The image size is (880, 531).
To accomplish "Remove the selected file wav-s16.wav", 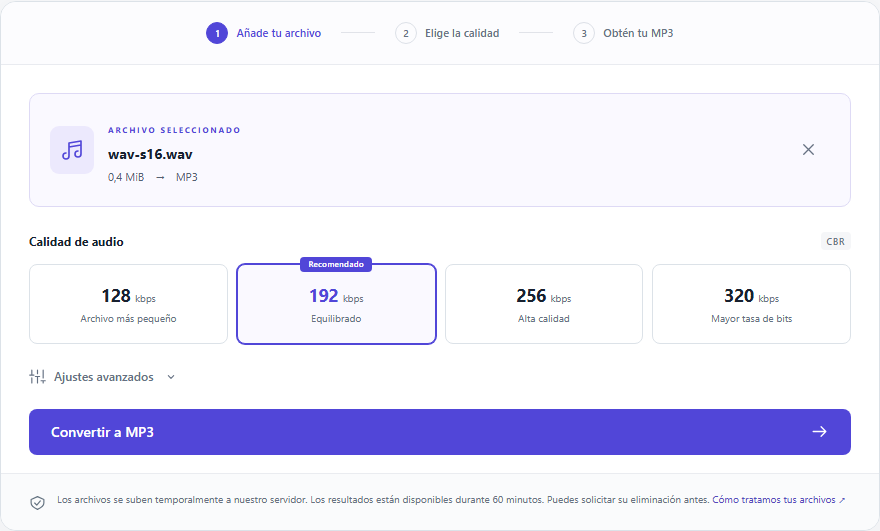I will 808,149.
